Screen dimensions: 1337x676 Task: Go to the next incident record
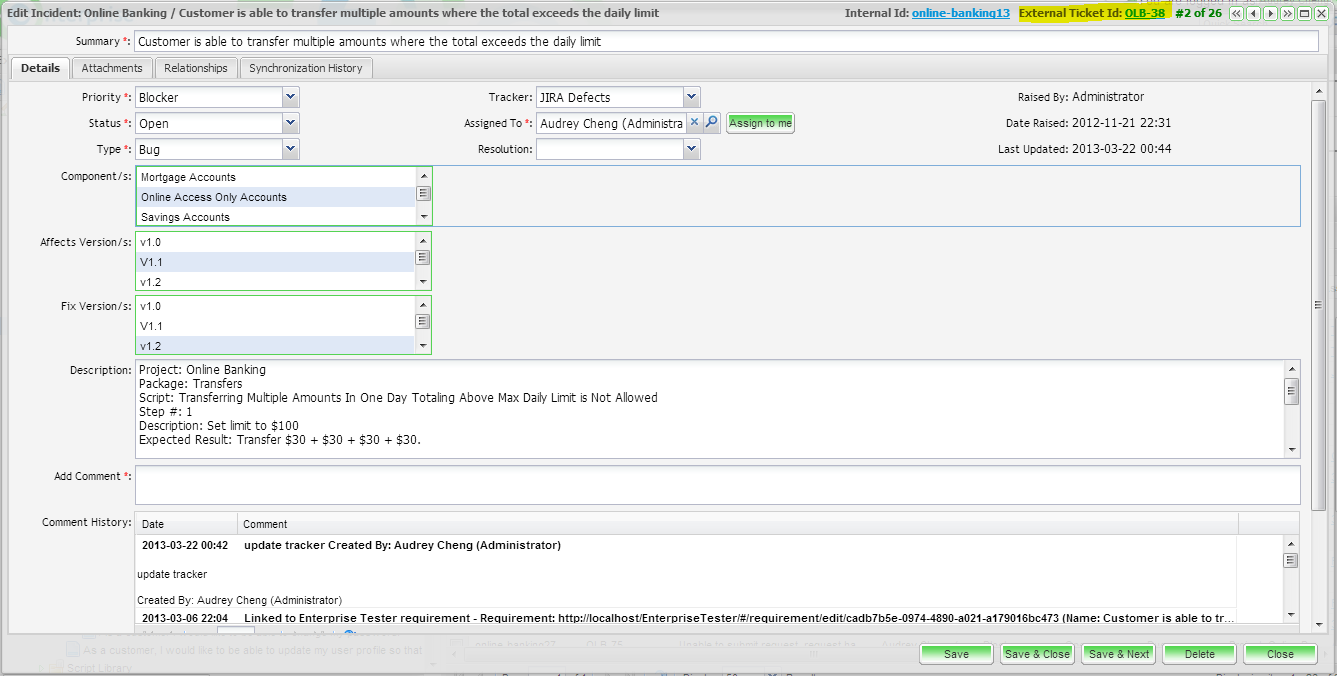pyautogui.click(x=1271, y=14)
